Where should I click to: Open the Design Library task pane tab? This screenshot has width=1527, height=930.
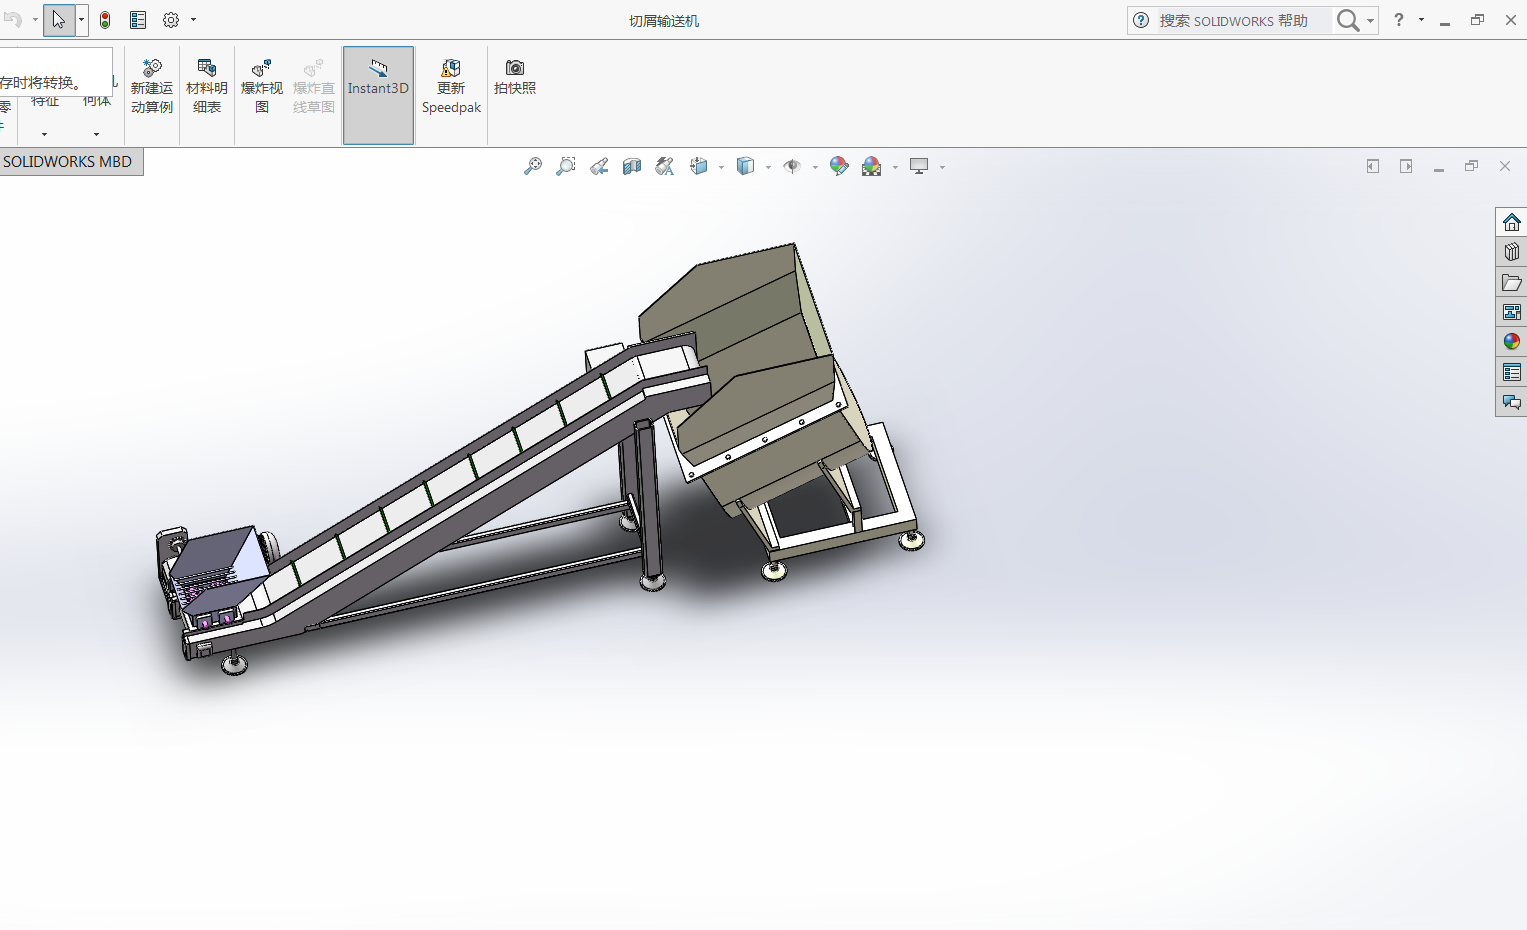pyautogui.click(x=1511, y=252)
